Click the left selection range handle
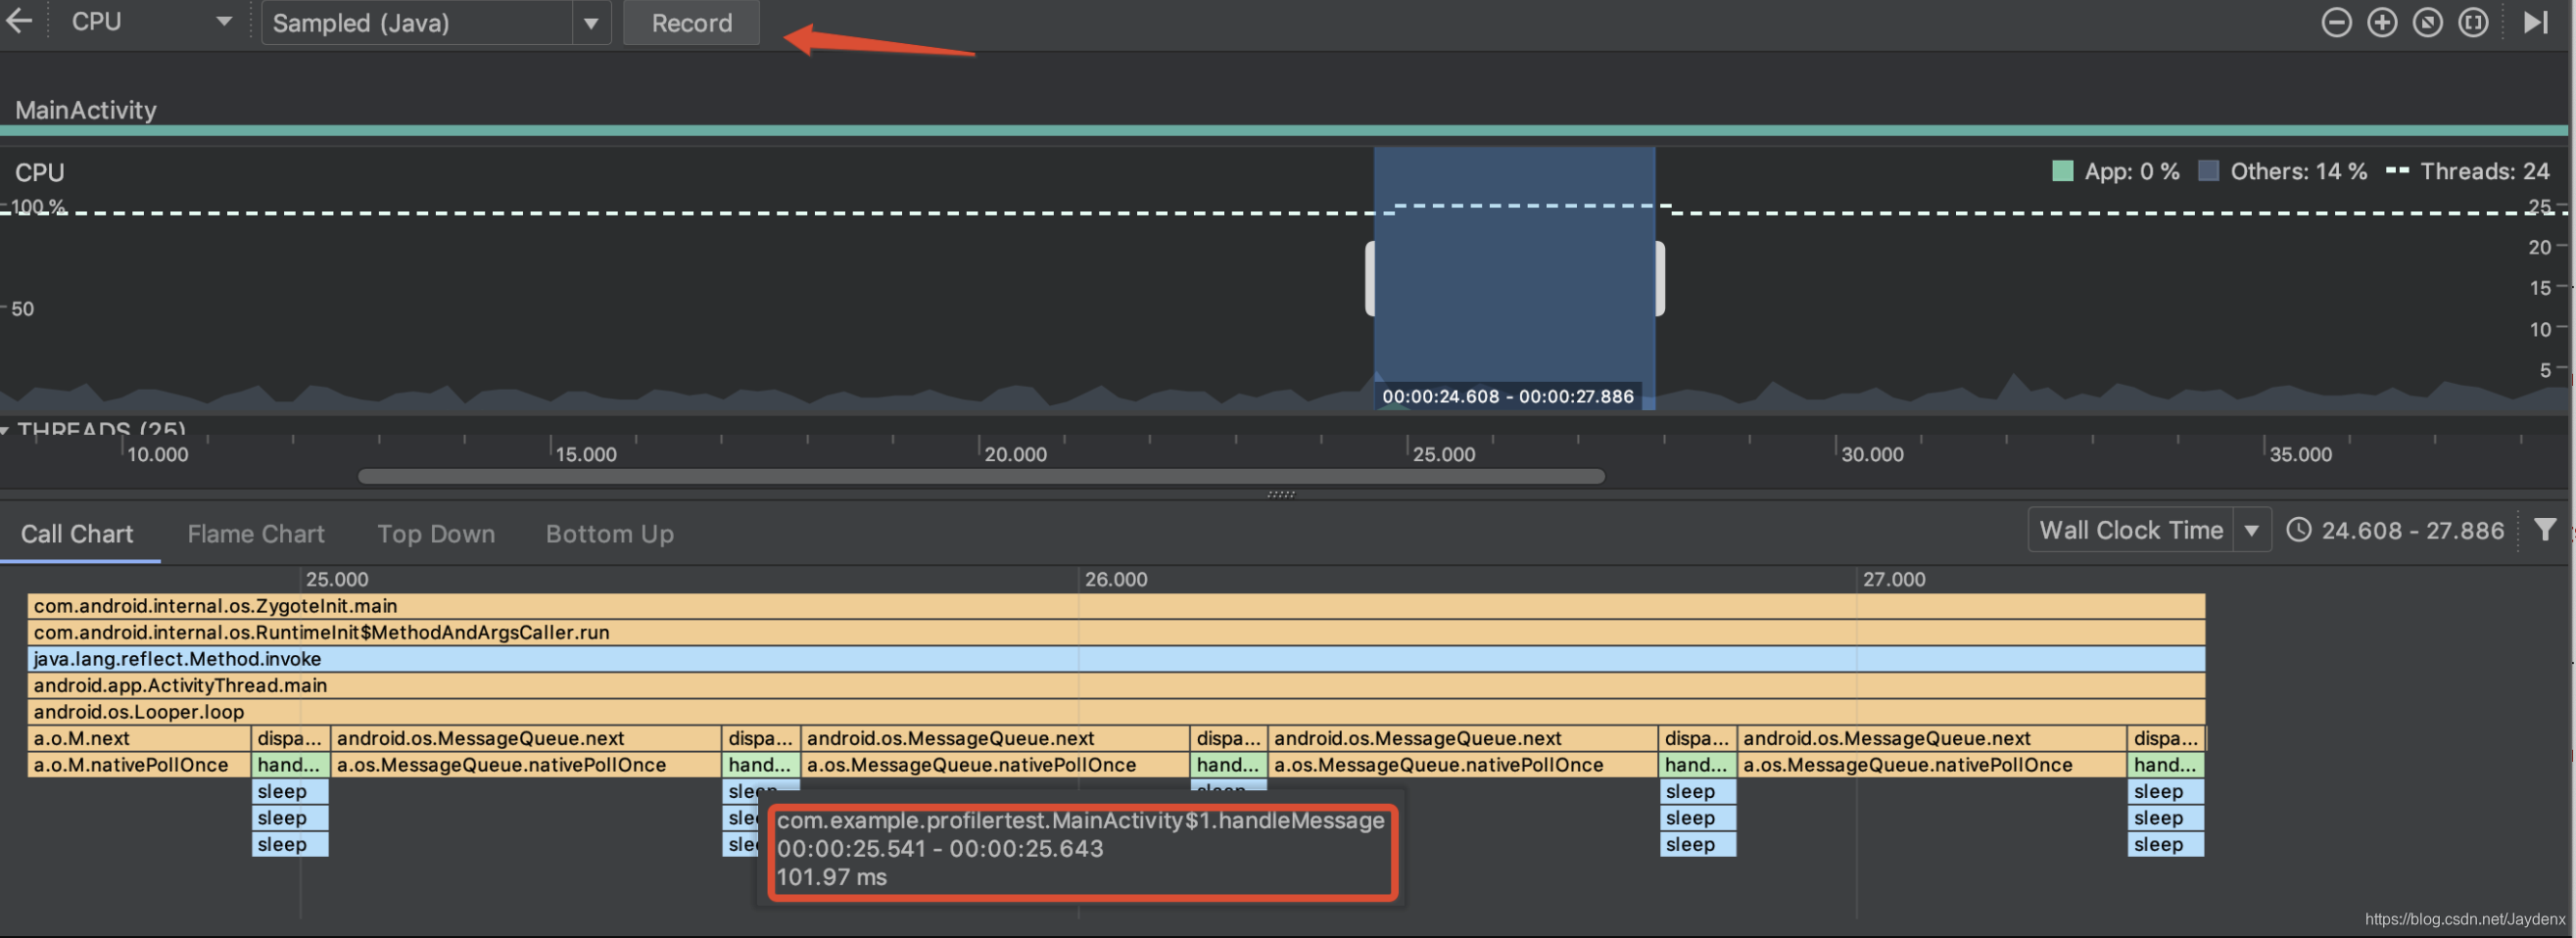Viewport: 2576px width, 938px height. pyautogui.click(x=1370, y=279)
